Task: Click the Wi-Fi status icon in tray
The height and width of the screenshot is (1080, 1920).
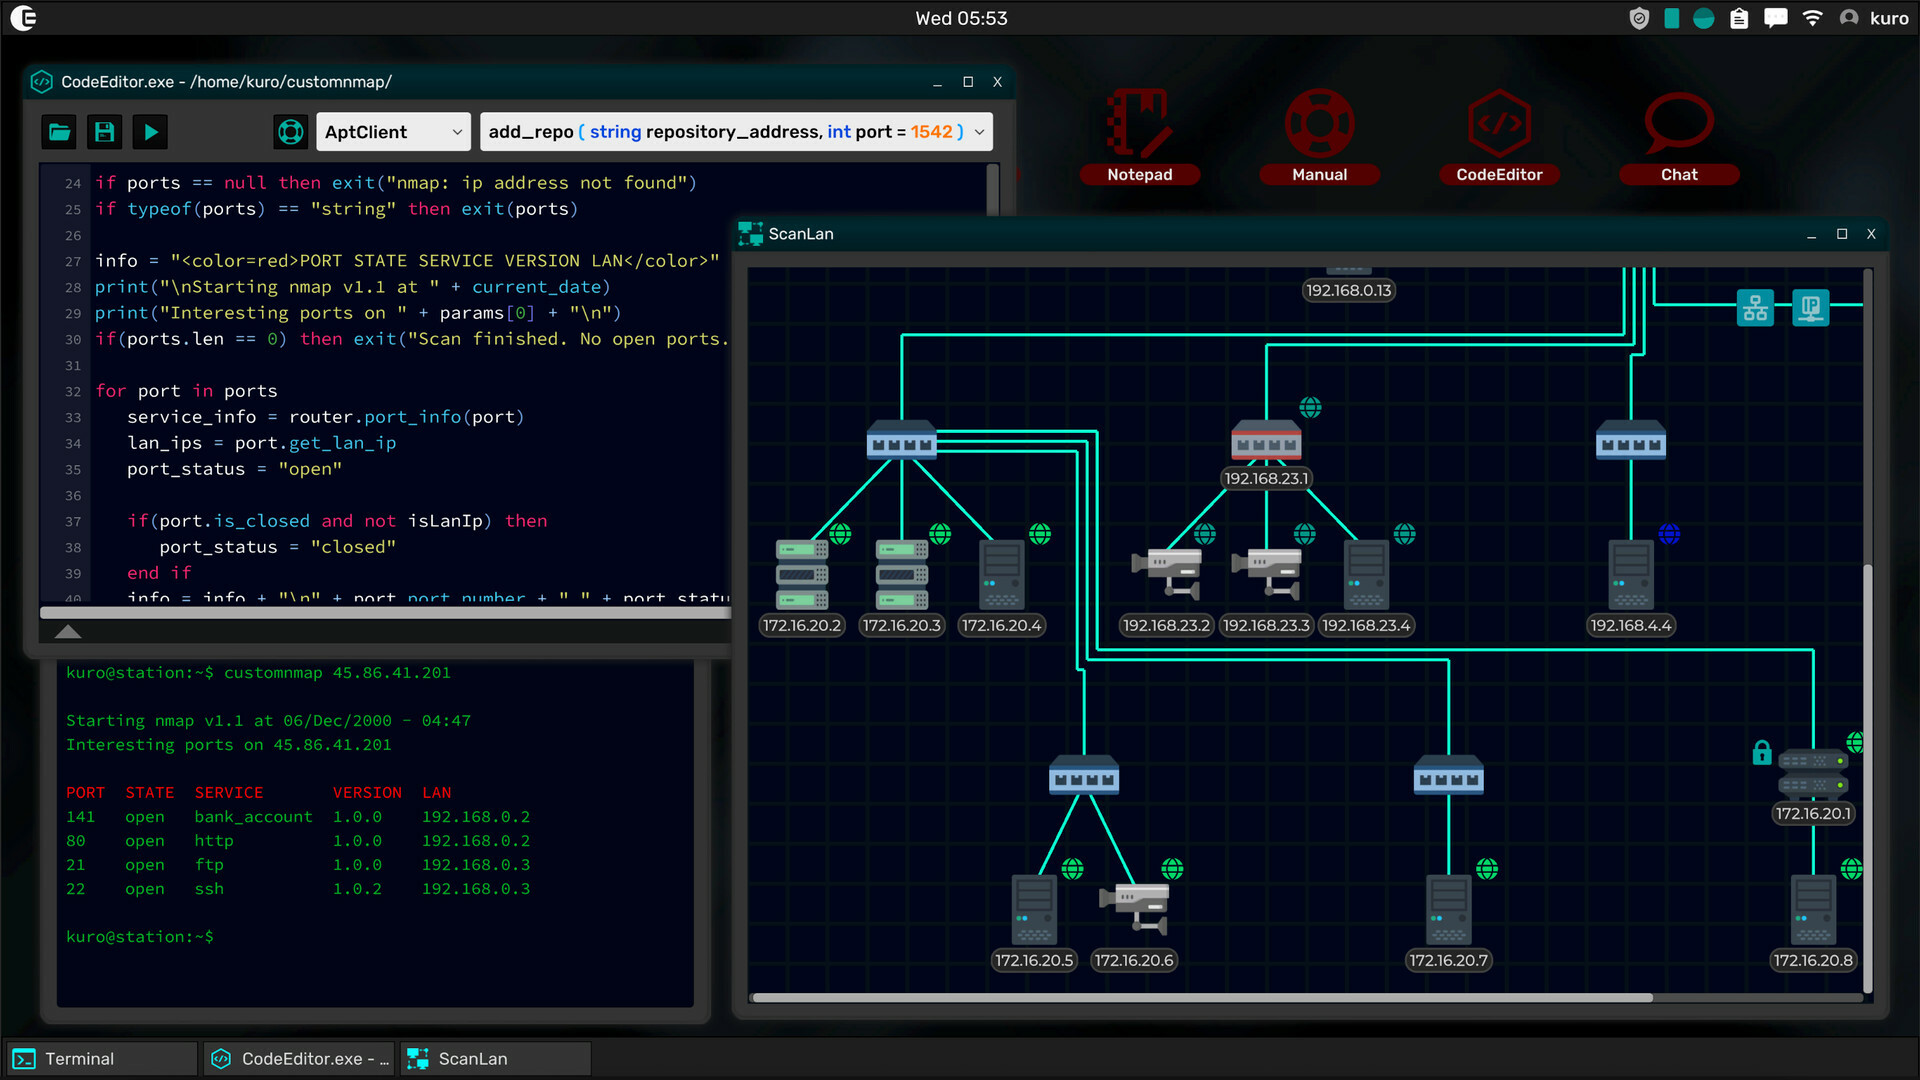Action: [x=1812, y=17]
